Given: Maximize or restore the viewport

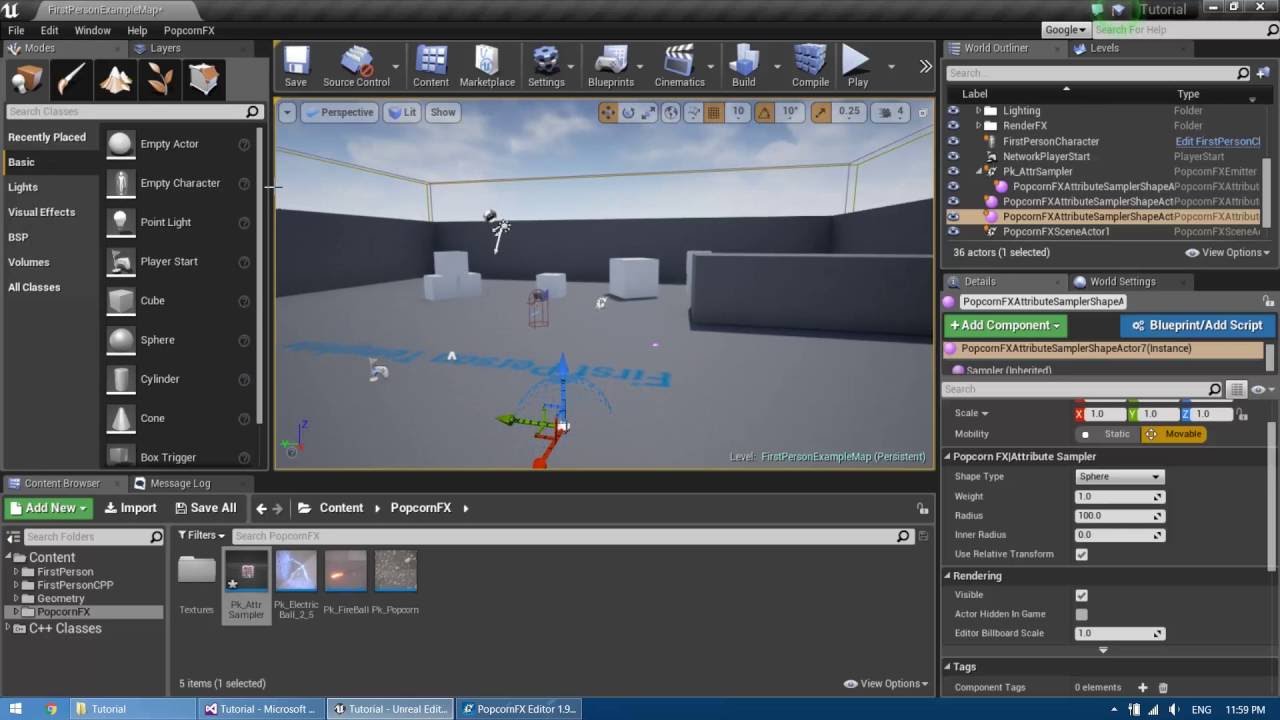Looking at the screenshot, I should point(923,112).
